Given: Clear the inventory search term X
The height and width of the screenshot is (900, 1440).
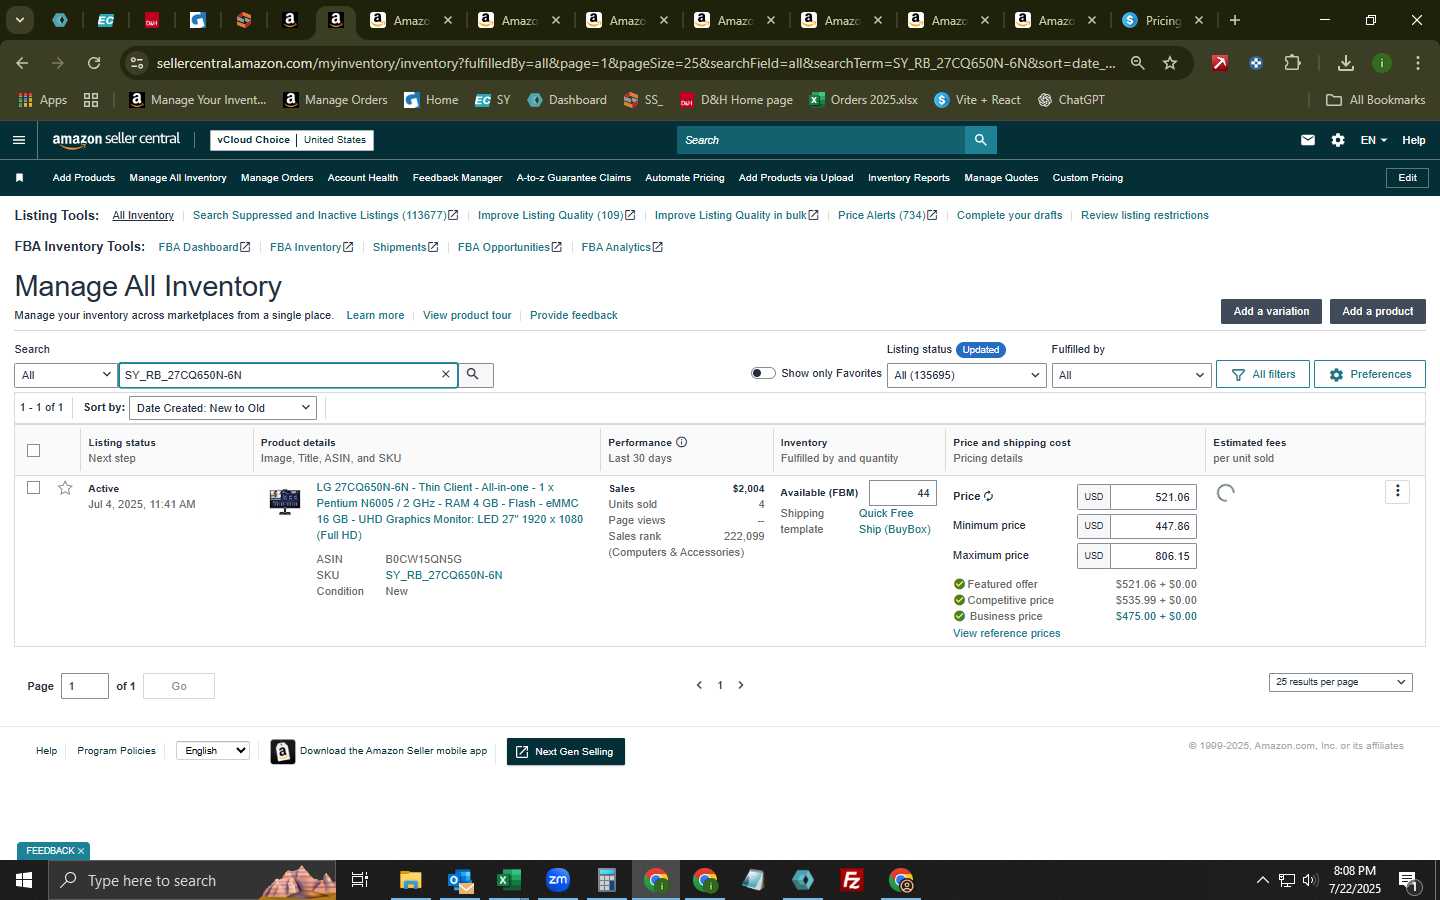Looking at the screenshot, I should [x=446, y=374].
